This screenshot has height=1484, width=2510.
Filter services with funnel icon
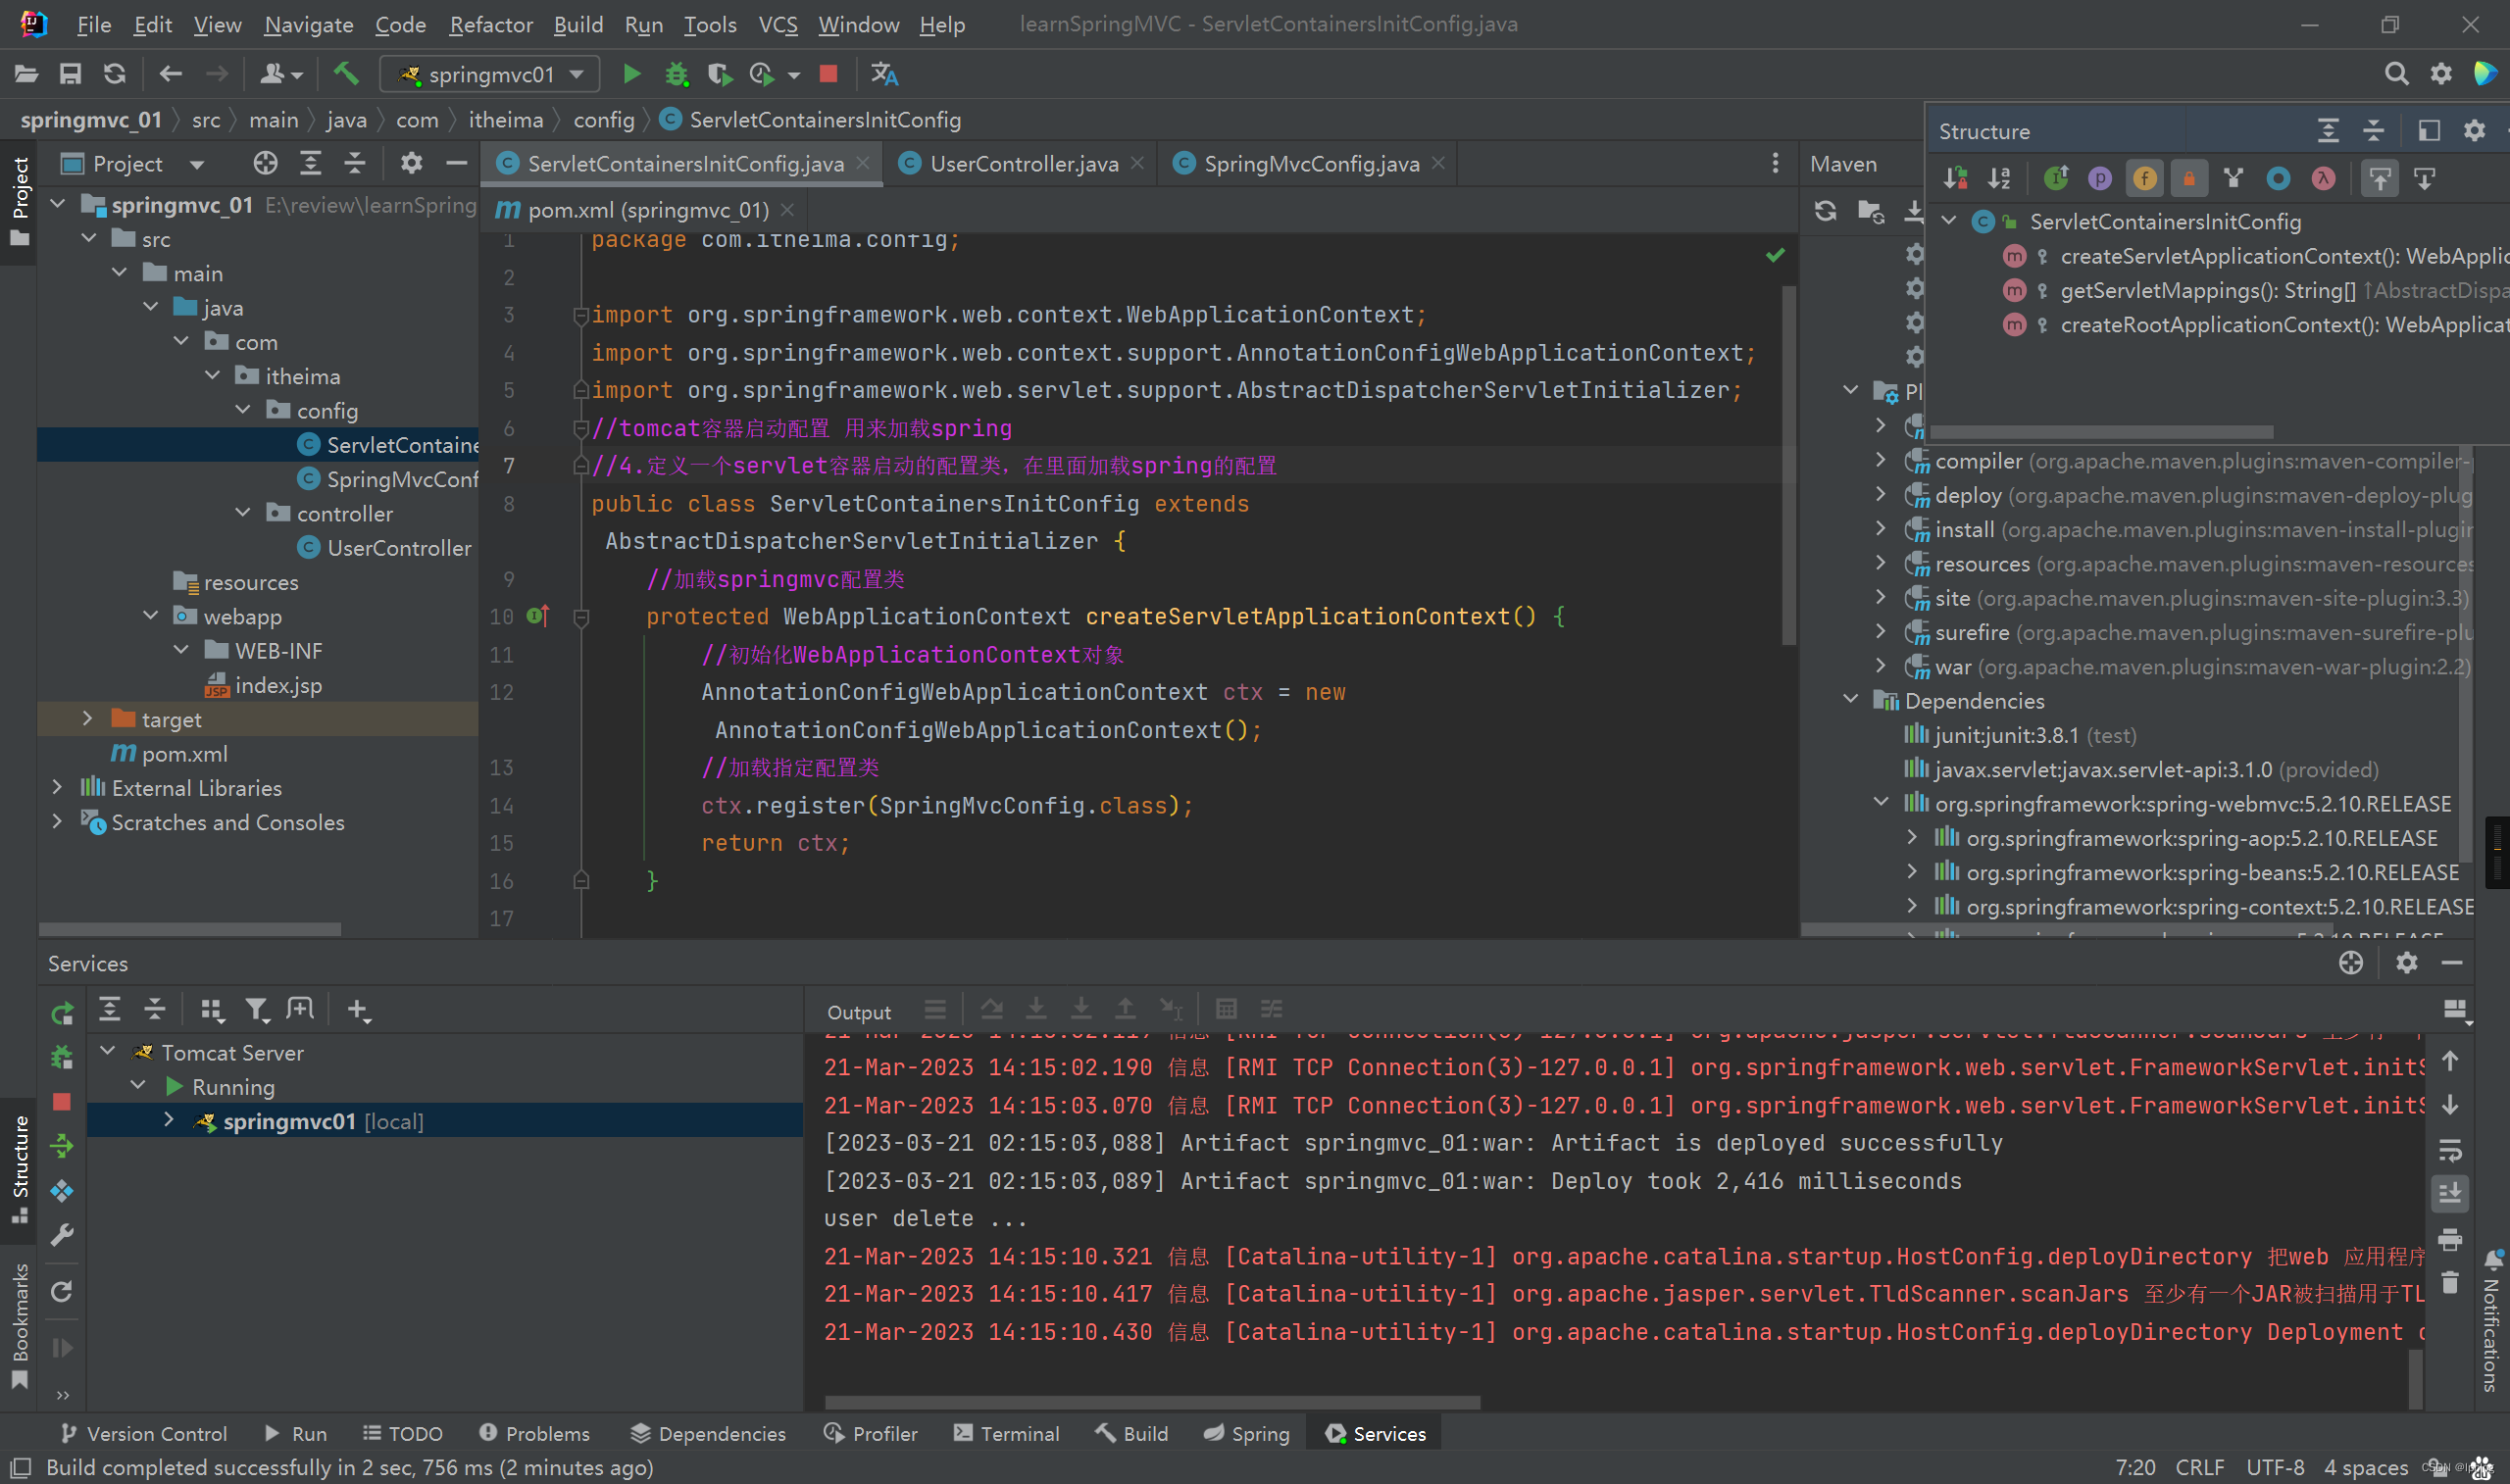pyautogui.click(x=257, y=1010)
